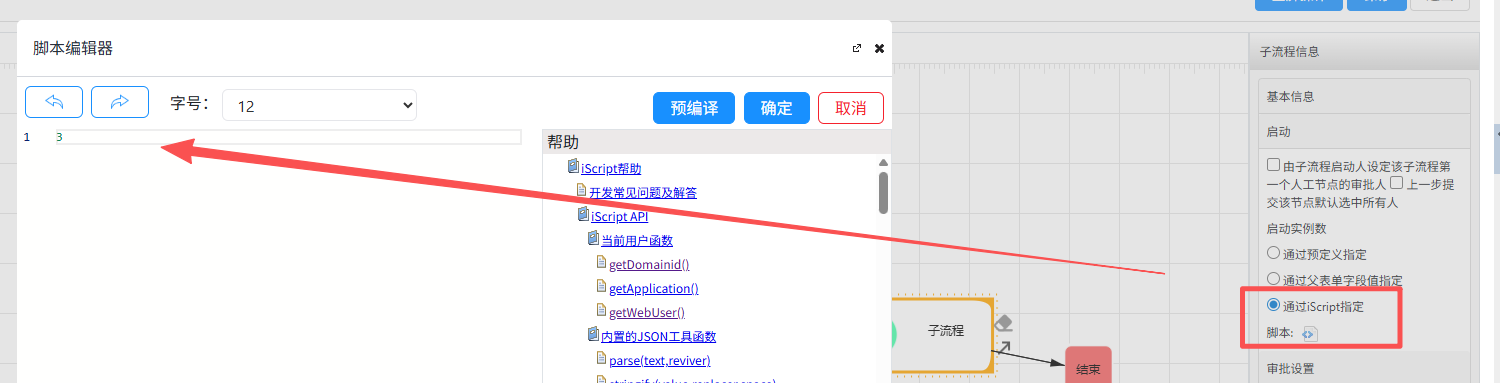Cancel the script editor with 取消

(x=851, y=108)
